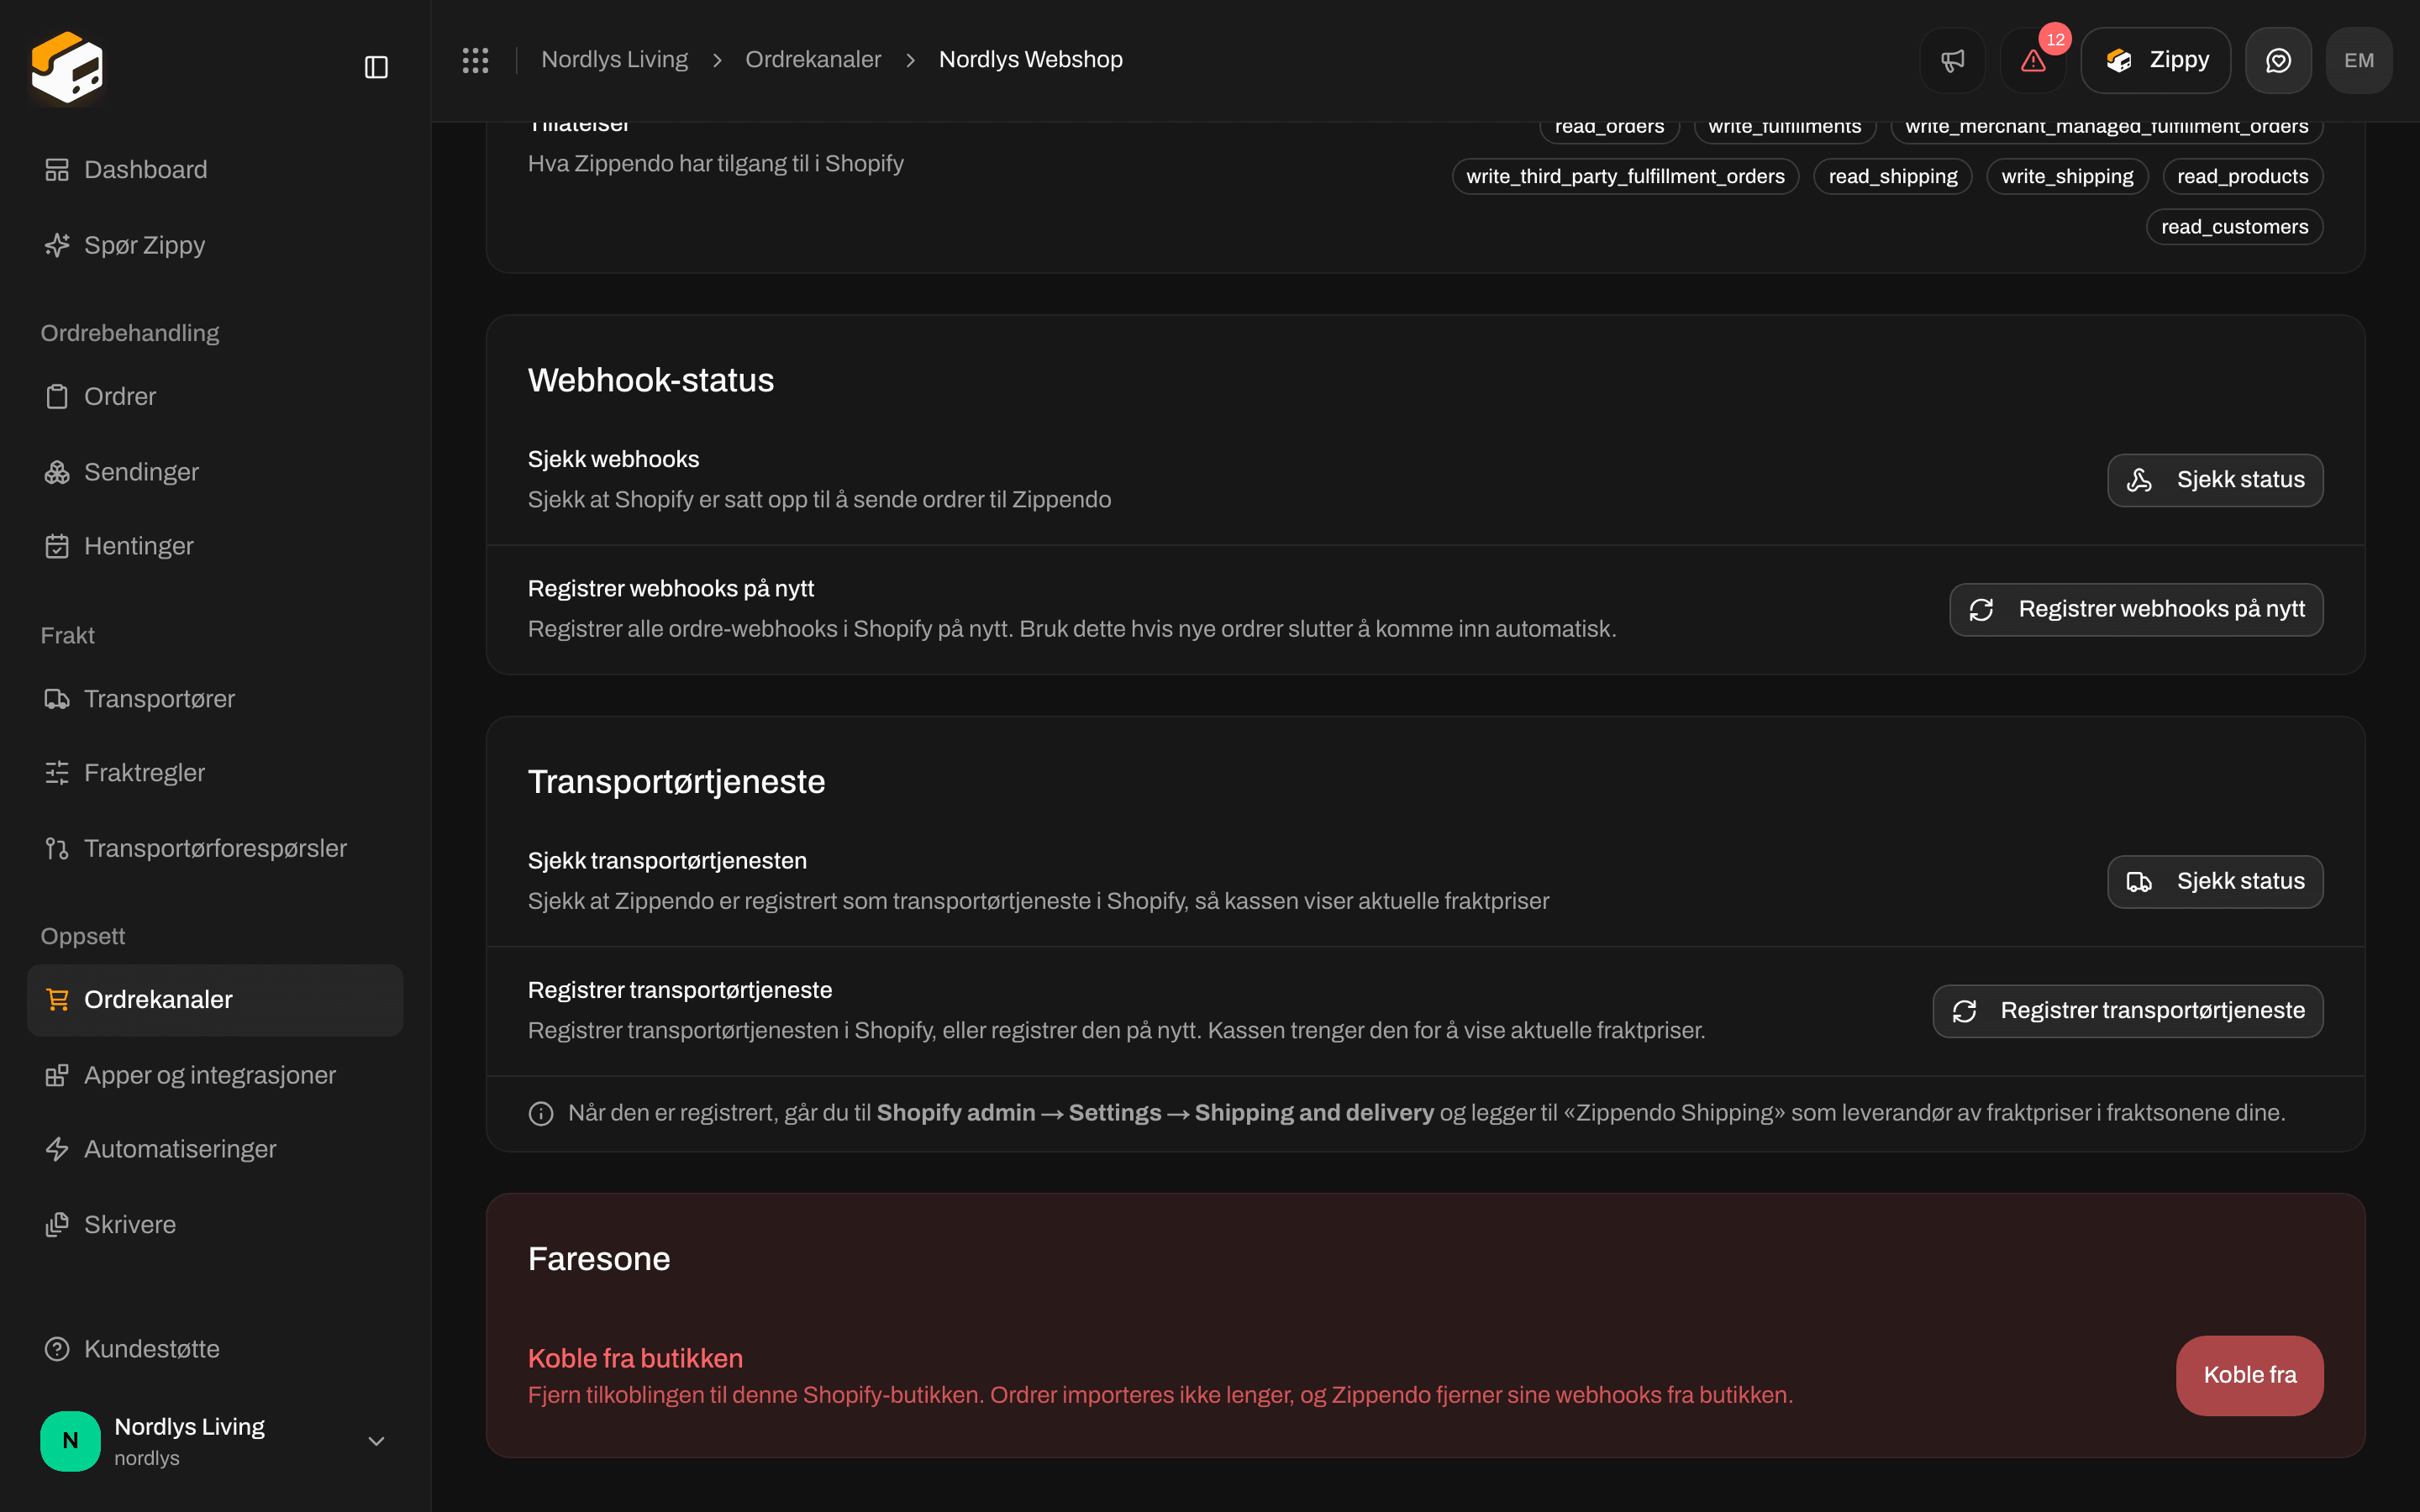Open Apper og integrasjoner
Screen dimensions: 2420x1512
pos(215,1075)
